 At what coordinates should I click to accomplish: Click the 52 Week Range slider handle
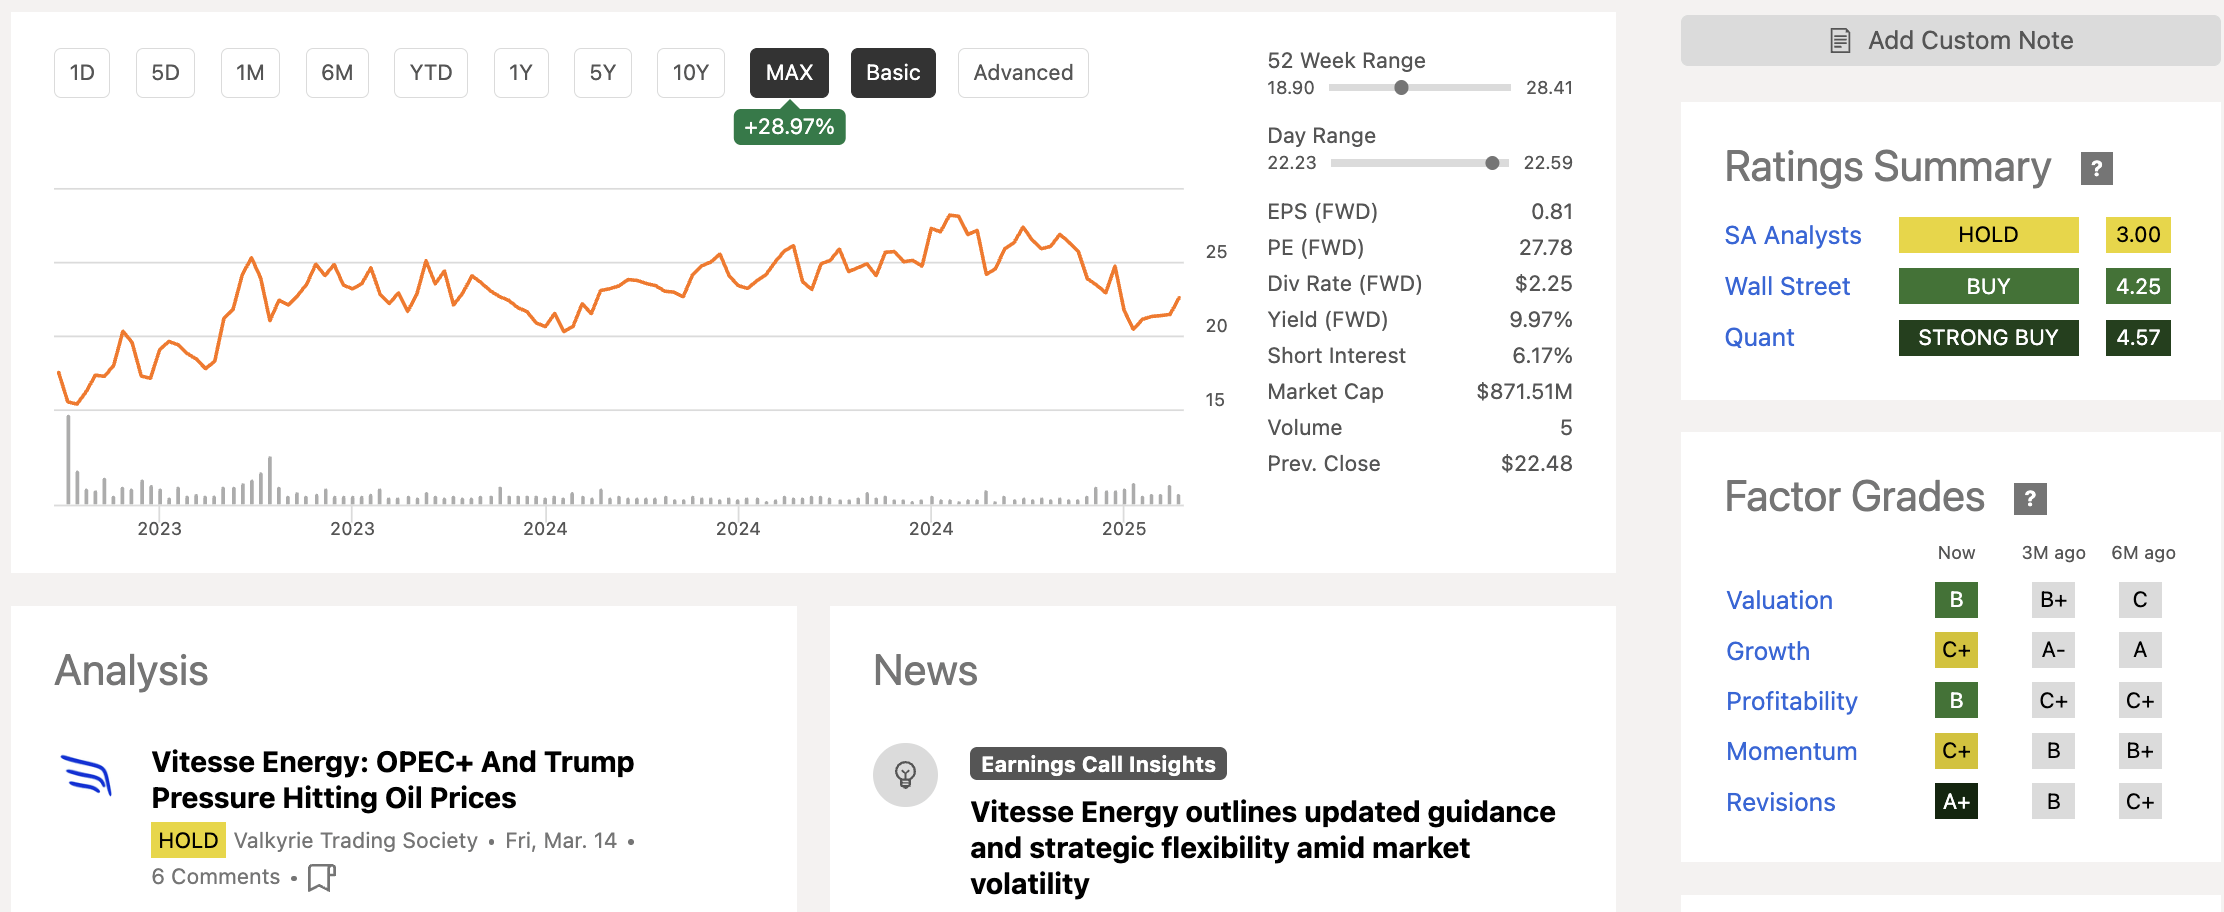click(1401, 88)
